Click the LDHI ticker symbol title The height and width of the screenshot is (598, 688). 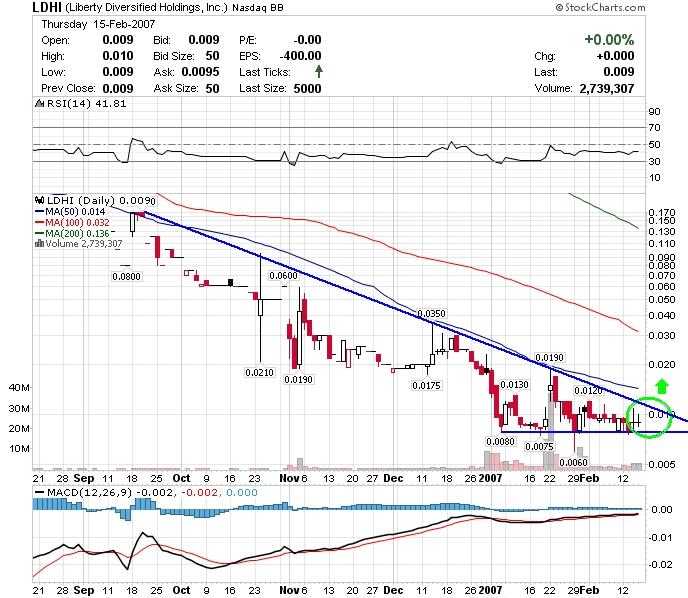[47, 7]
